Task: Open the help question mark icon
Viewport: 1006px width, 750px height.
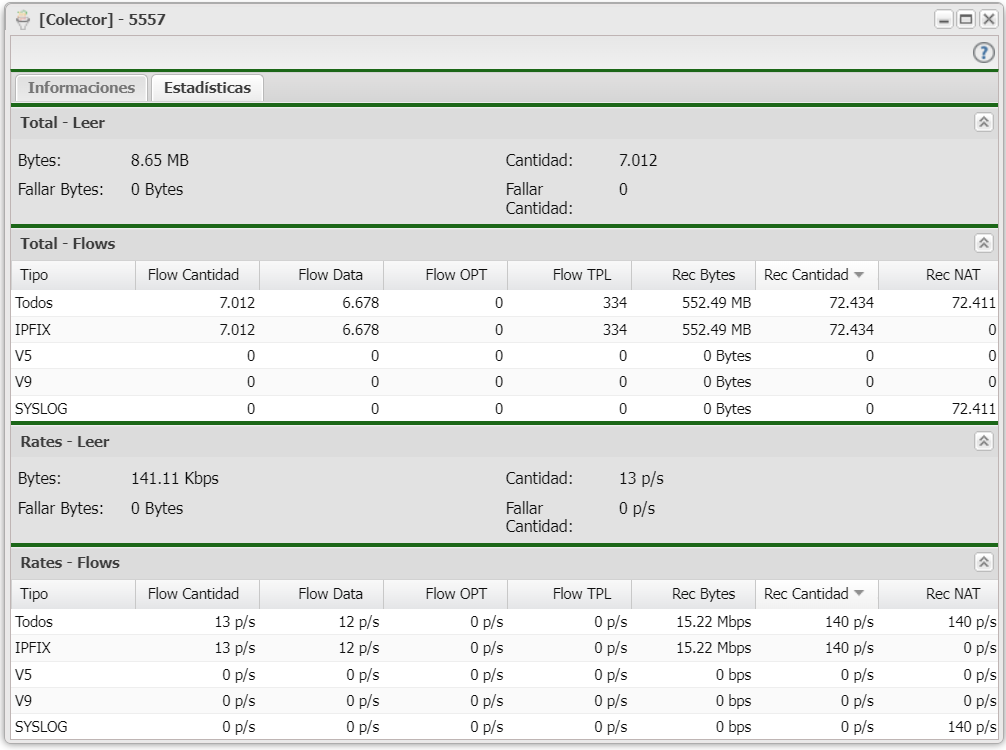Action: [983, 53]
